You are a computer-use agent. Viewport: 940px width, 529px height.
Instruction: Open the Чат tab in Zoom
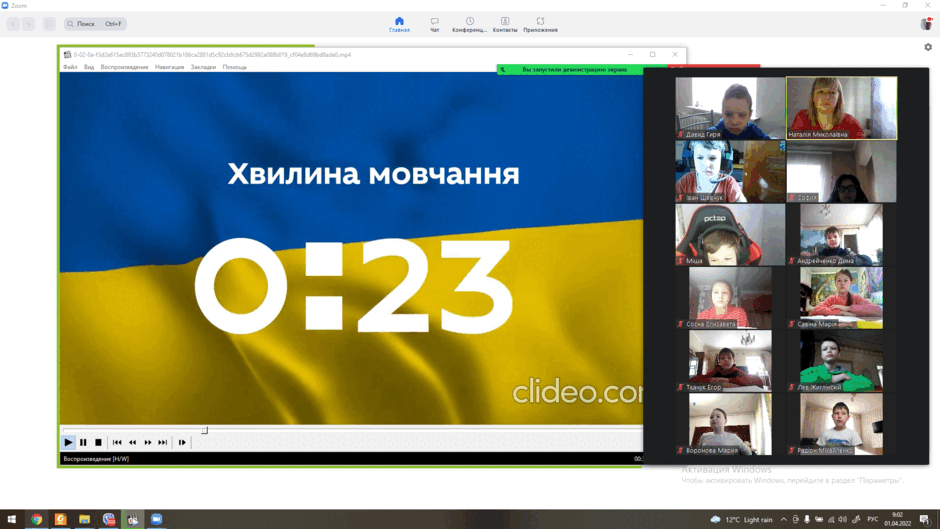(x=435, y=24)
